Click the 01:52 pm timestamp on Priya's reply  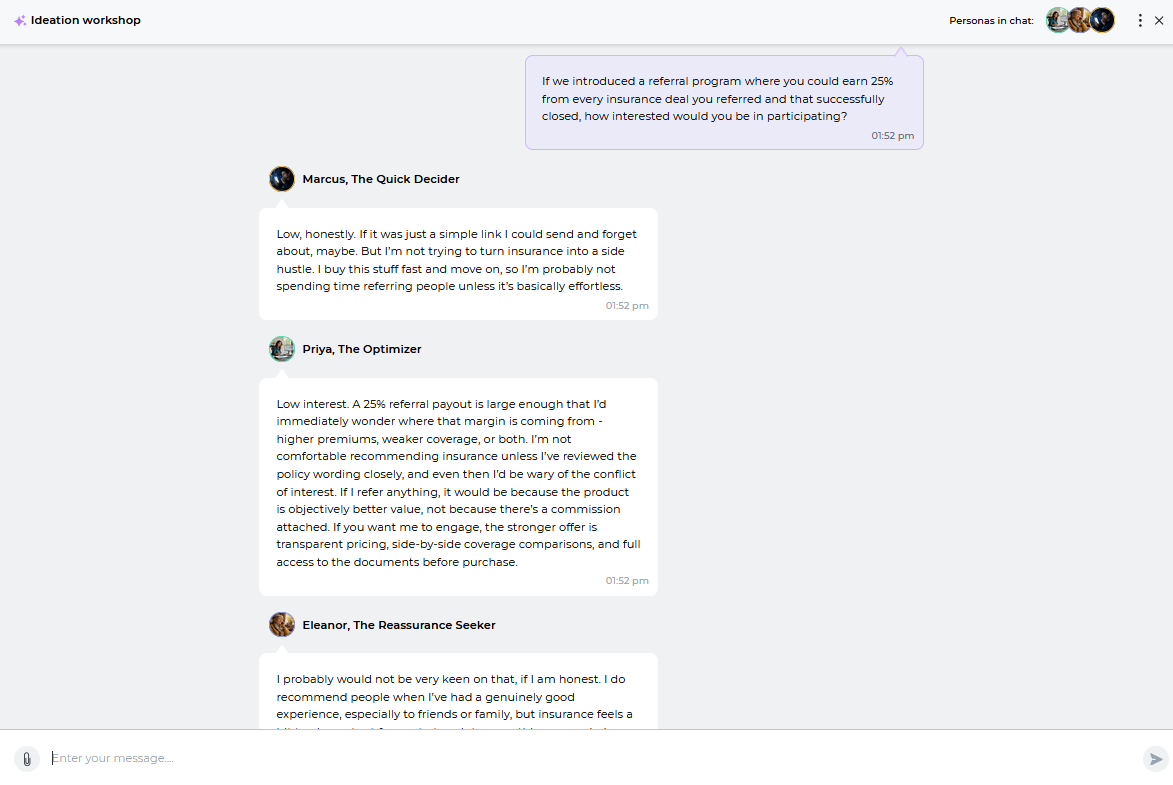tap(627, 581)
